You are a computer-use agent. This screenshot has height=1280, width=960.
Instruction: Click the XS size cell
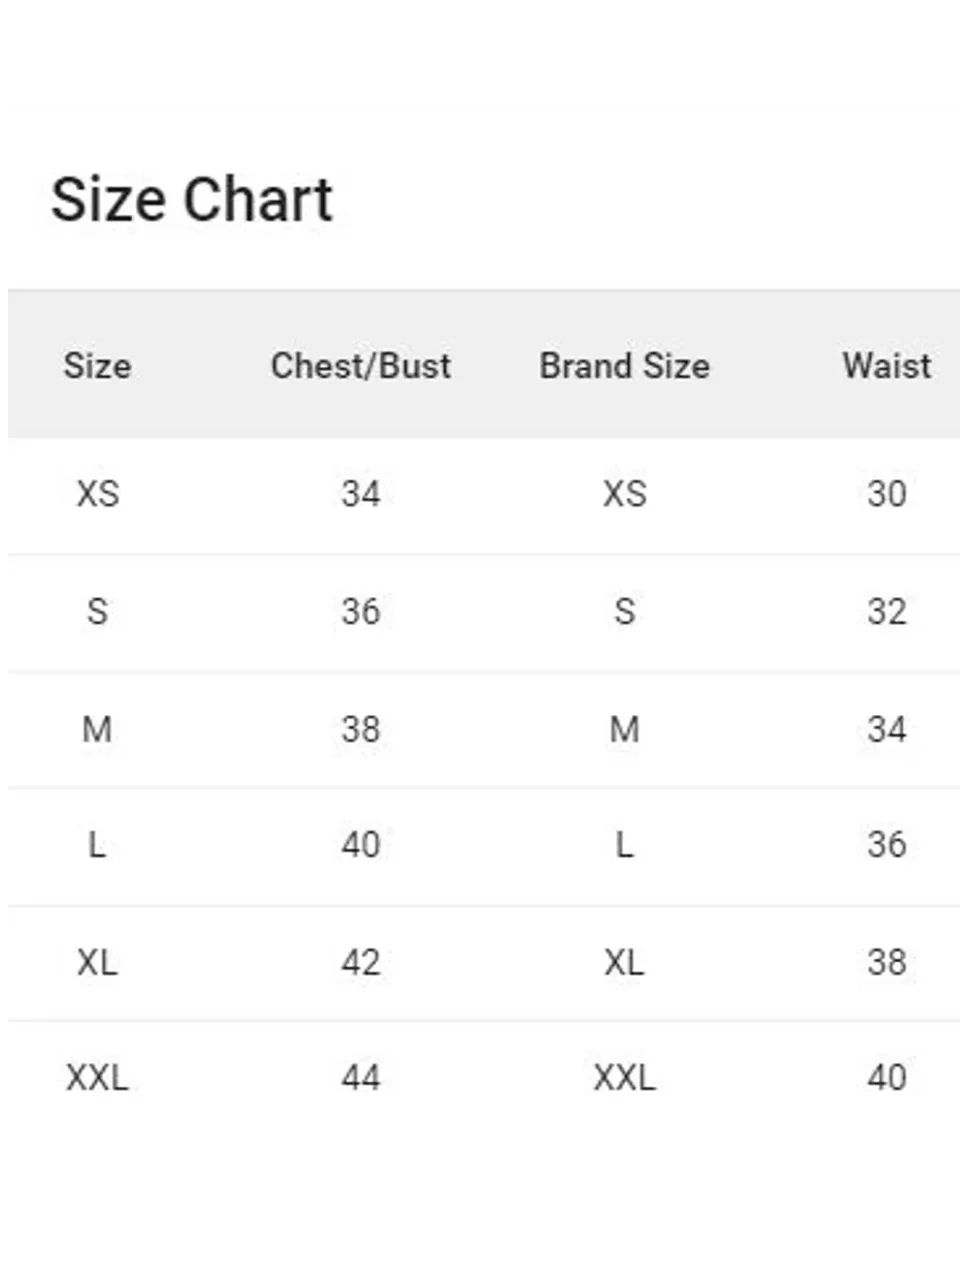(97, 493)
